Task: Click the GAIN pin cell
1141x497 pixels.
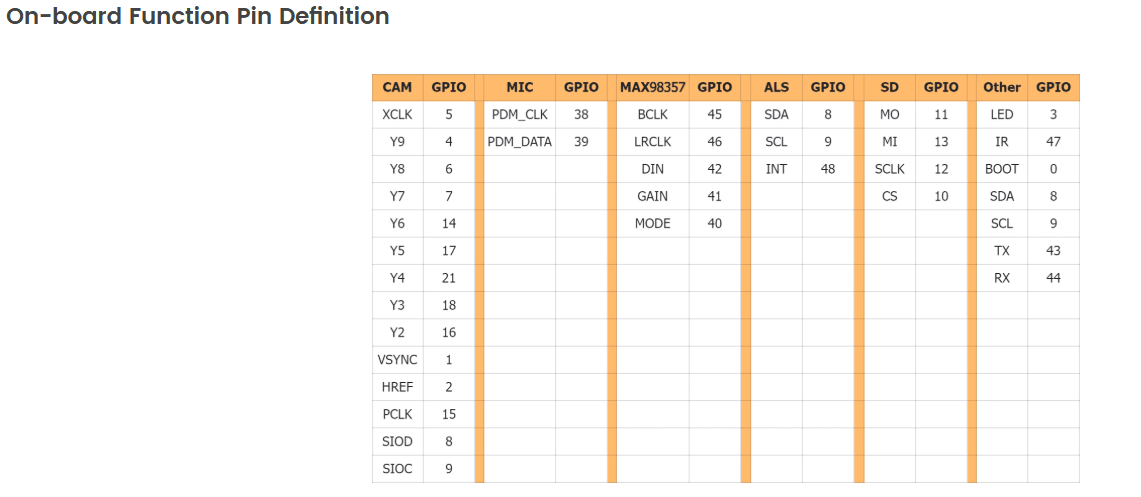Action: tap(653, 196)
